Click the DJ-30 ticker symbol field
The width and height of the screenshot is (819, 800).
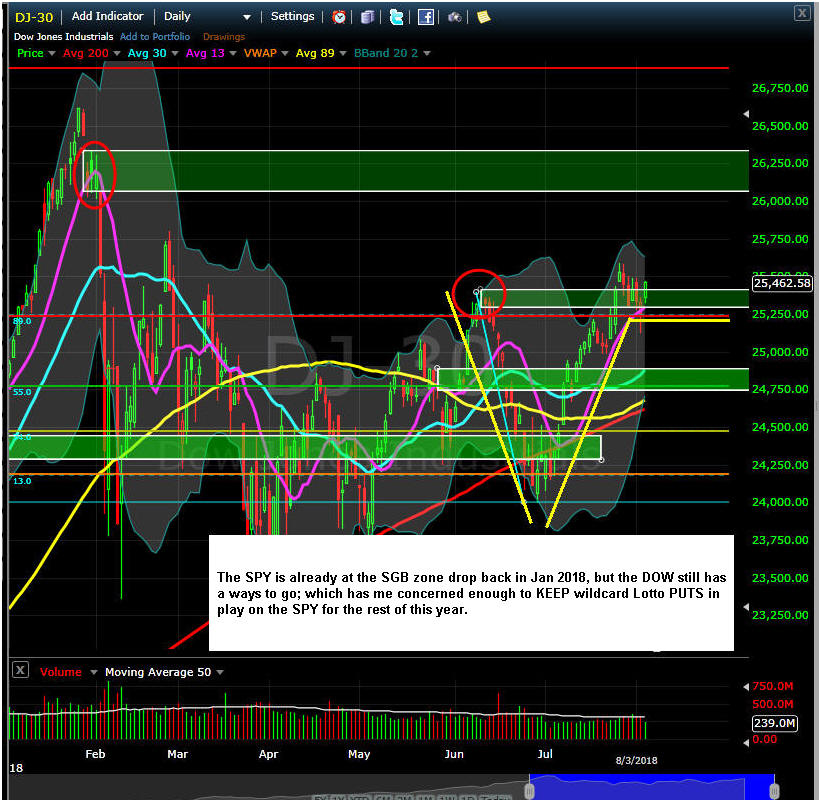(x=32, y=17)
